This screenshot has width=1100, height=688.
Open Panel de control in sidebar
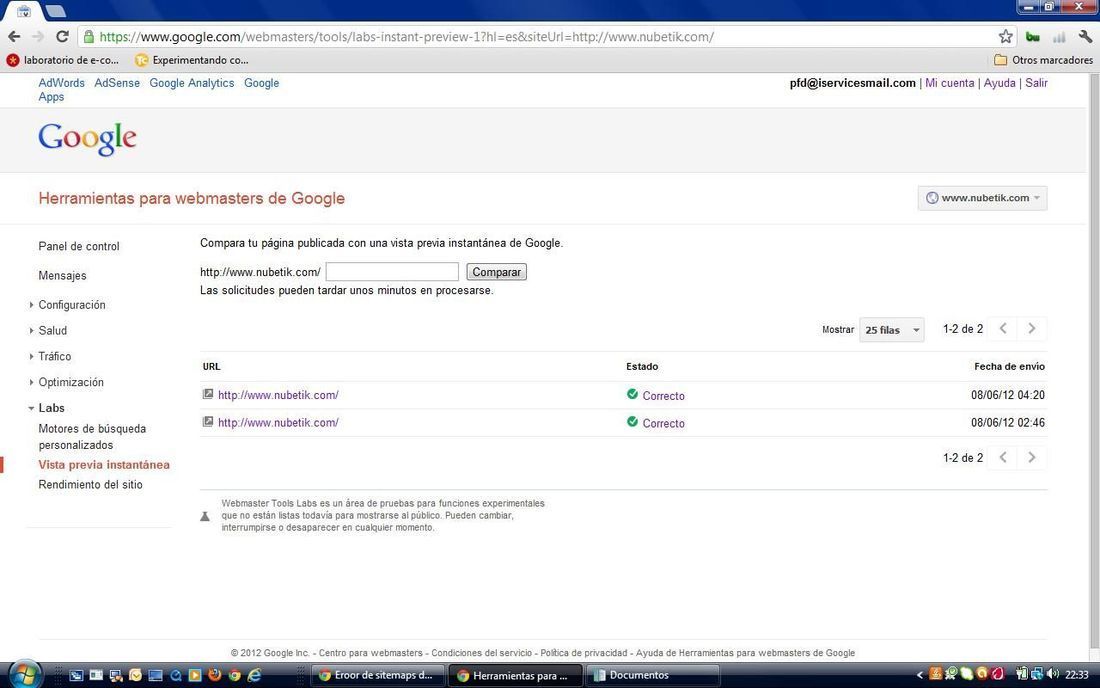pyautogui.click(x=79, y=246)
